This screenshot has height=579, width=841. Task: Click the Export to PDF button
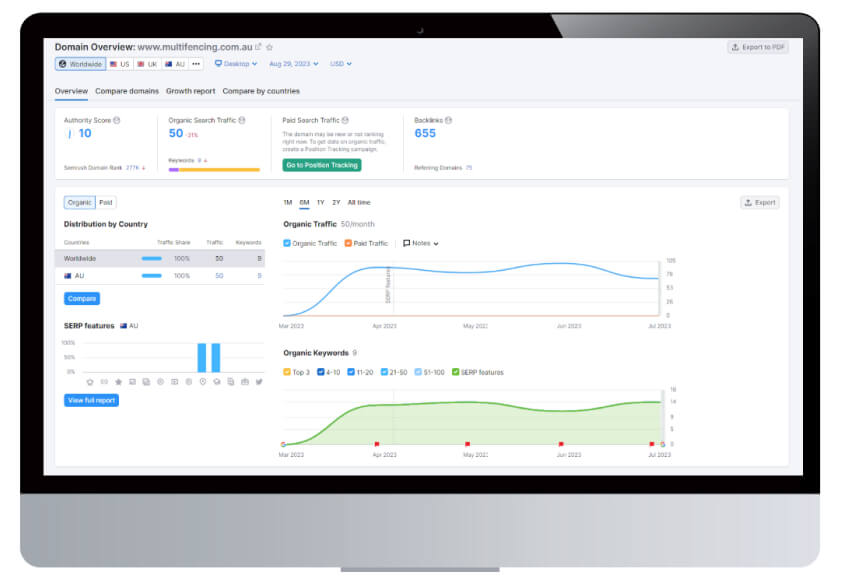pyautogui.click(x=758, y=47)
